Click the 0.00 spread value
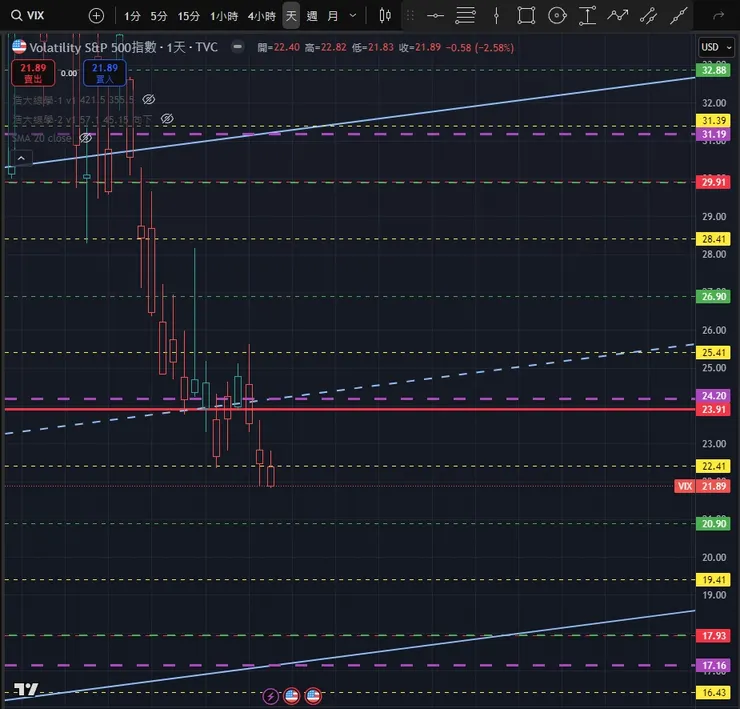This screenshot has width=740, height=709. click(69, 73)
